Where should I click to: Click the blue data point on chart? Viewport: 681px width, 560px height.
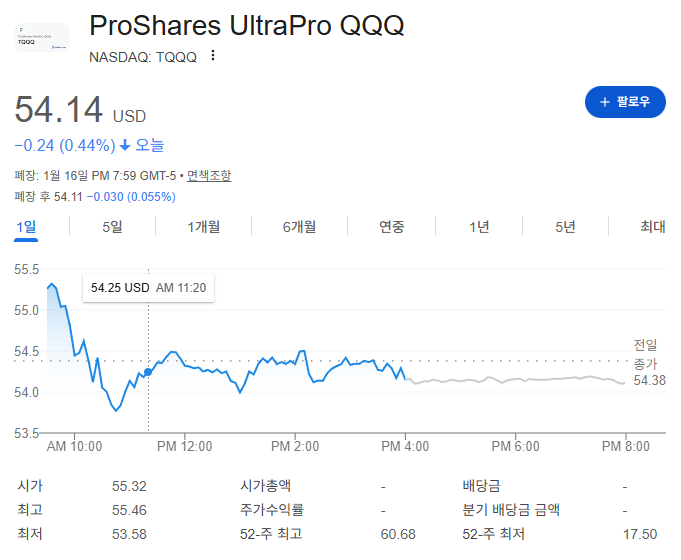(149, 372)
